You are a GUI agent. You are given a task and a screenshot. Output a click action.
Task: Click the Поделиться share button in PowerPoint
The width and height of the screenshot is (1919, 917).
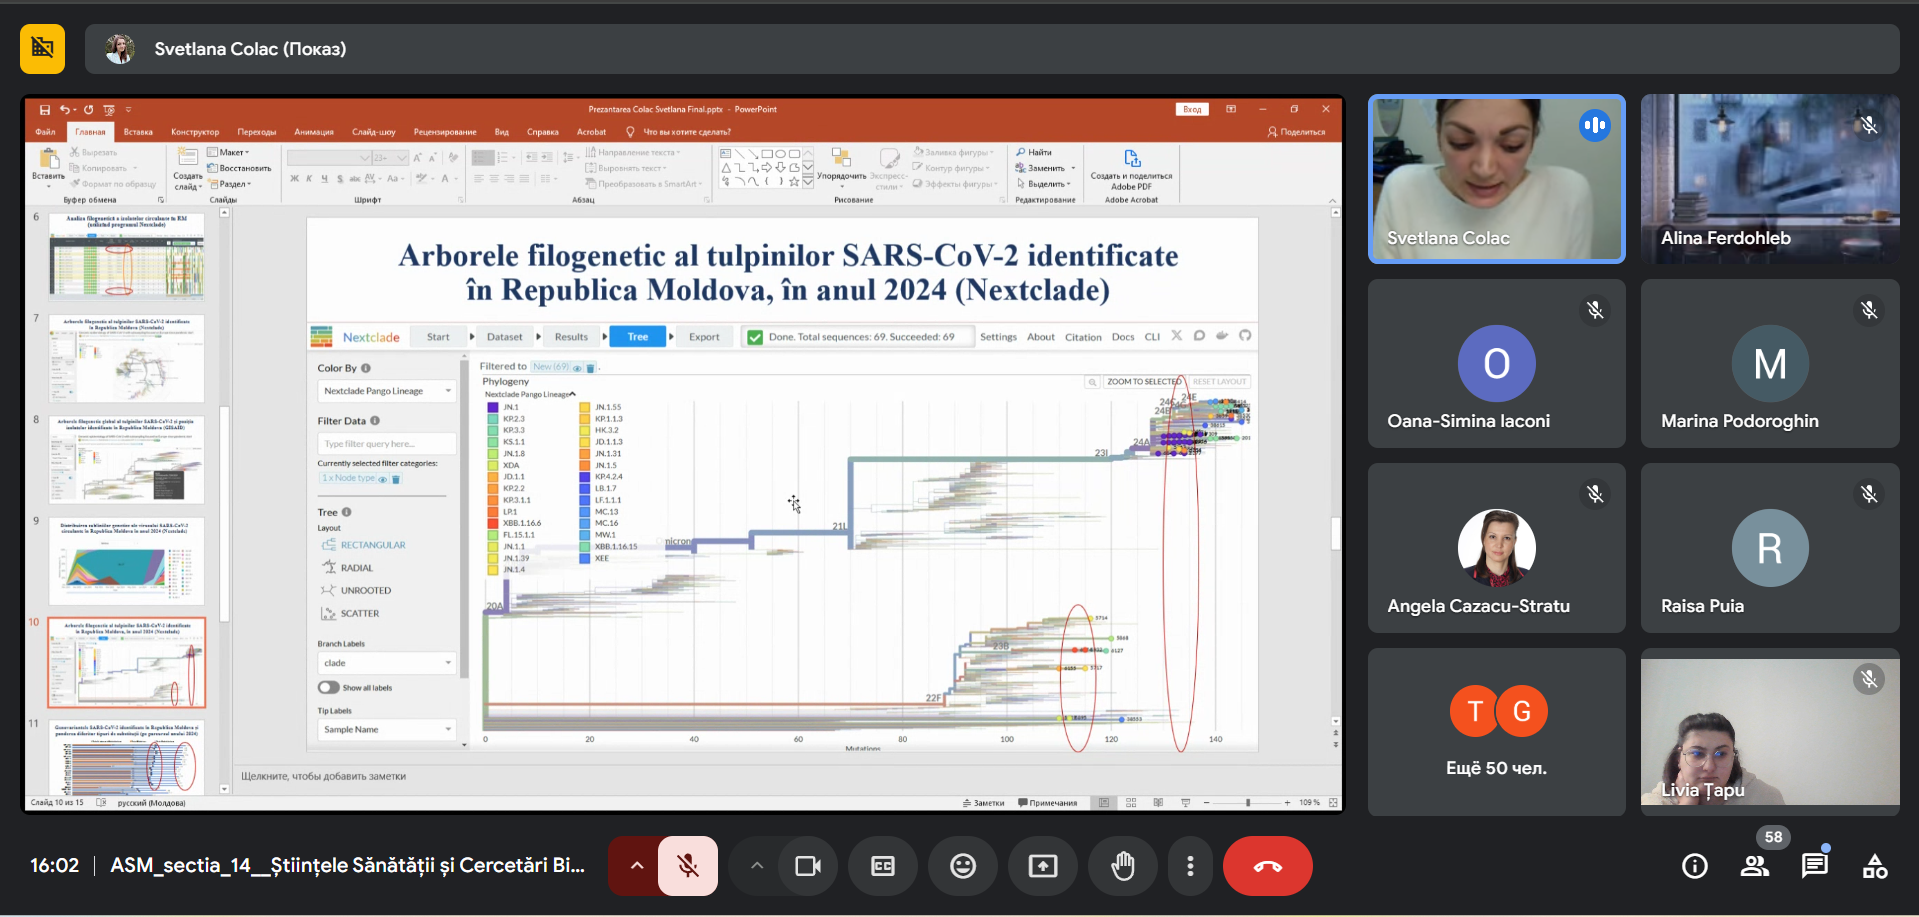click(x=1297, y=132)
